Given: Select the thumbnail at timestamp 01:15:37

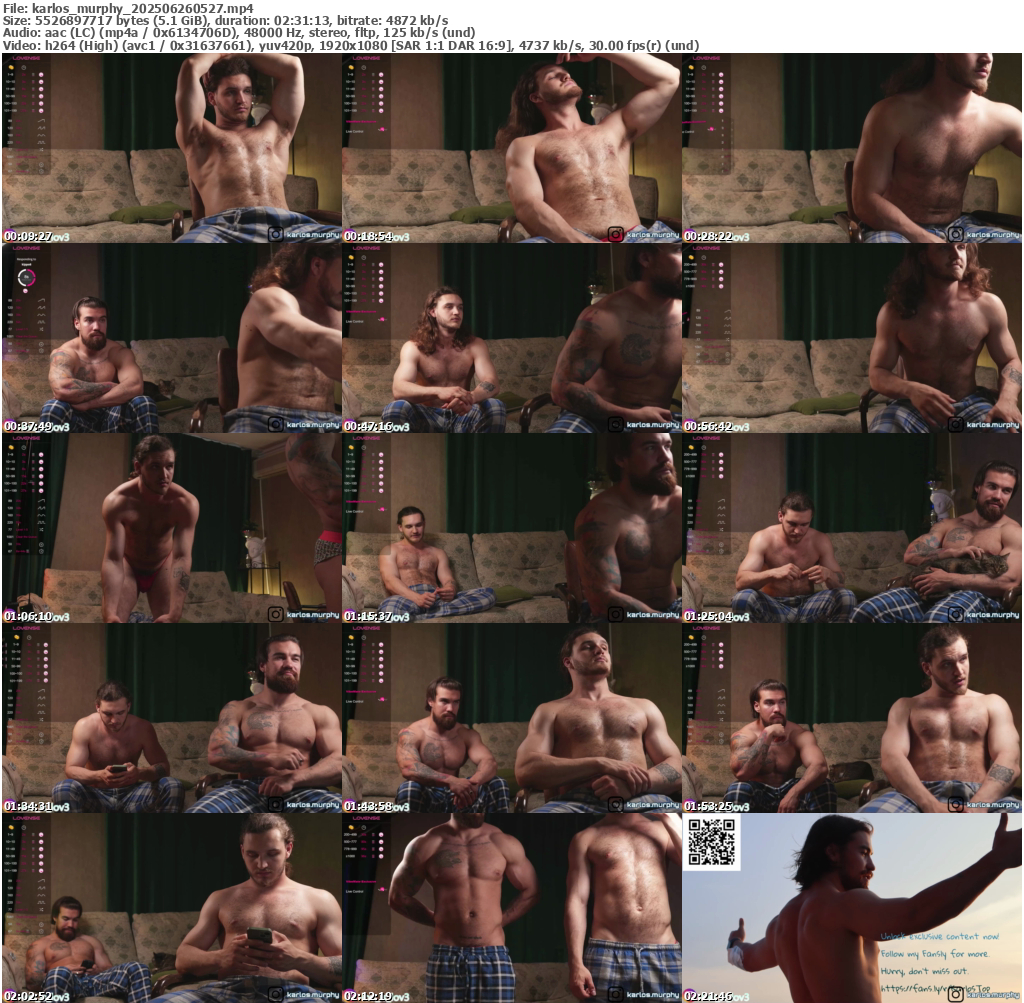Looking at the screenshot, I should coord(512,527).
